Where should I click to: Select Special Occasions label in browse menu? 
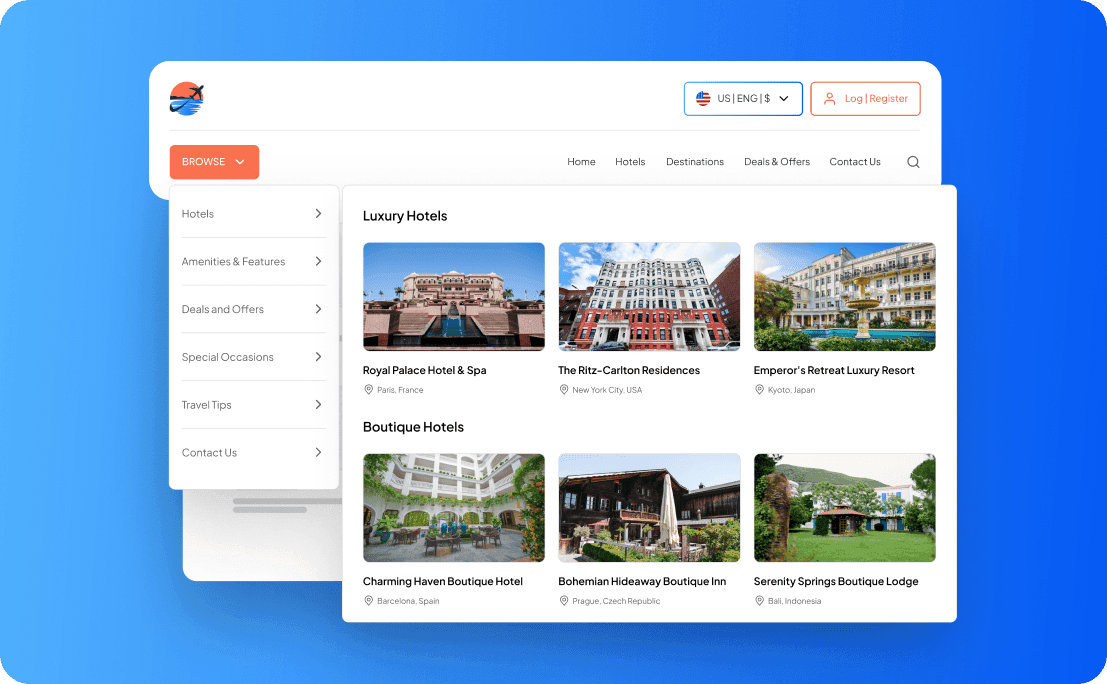227,357
